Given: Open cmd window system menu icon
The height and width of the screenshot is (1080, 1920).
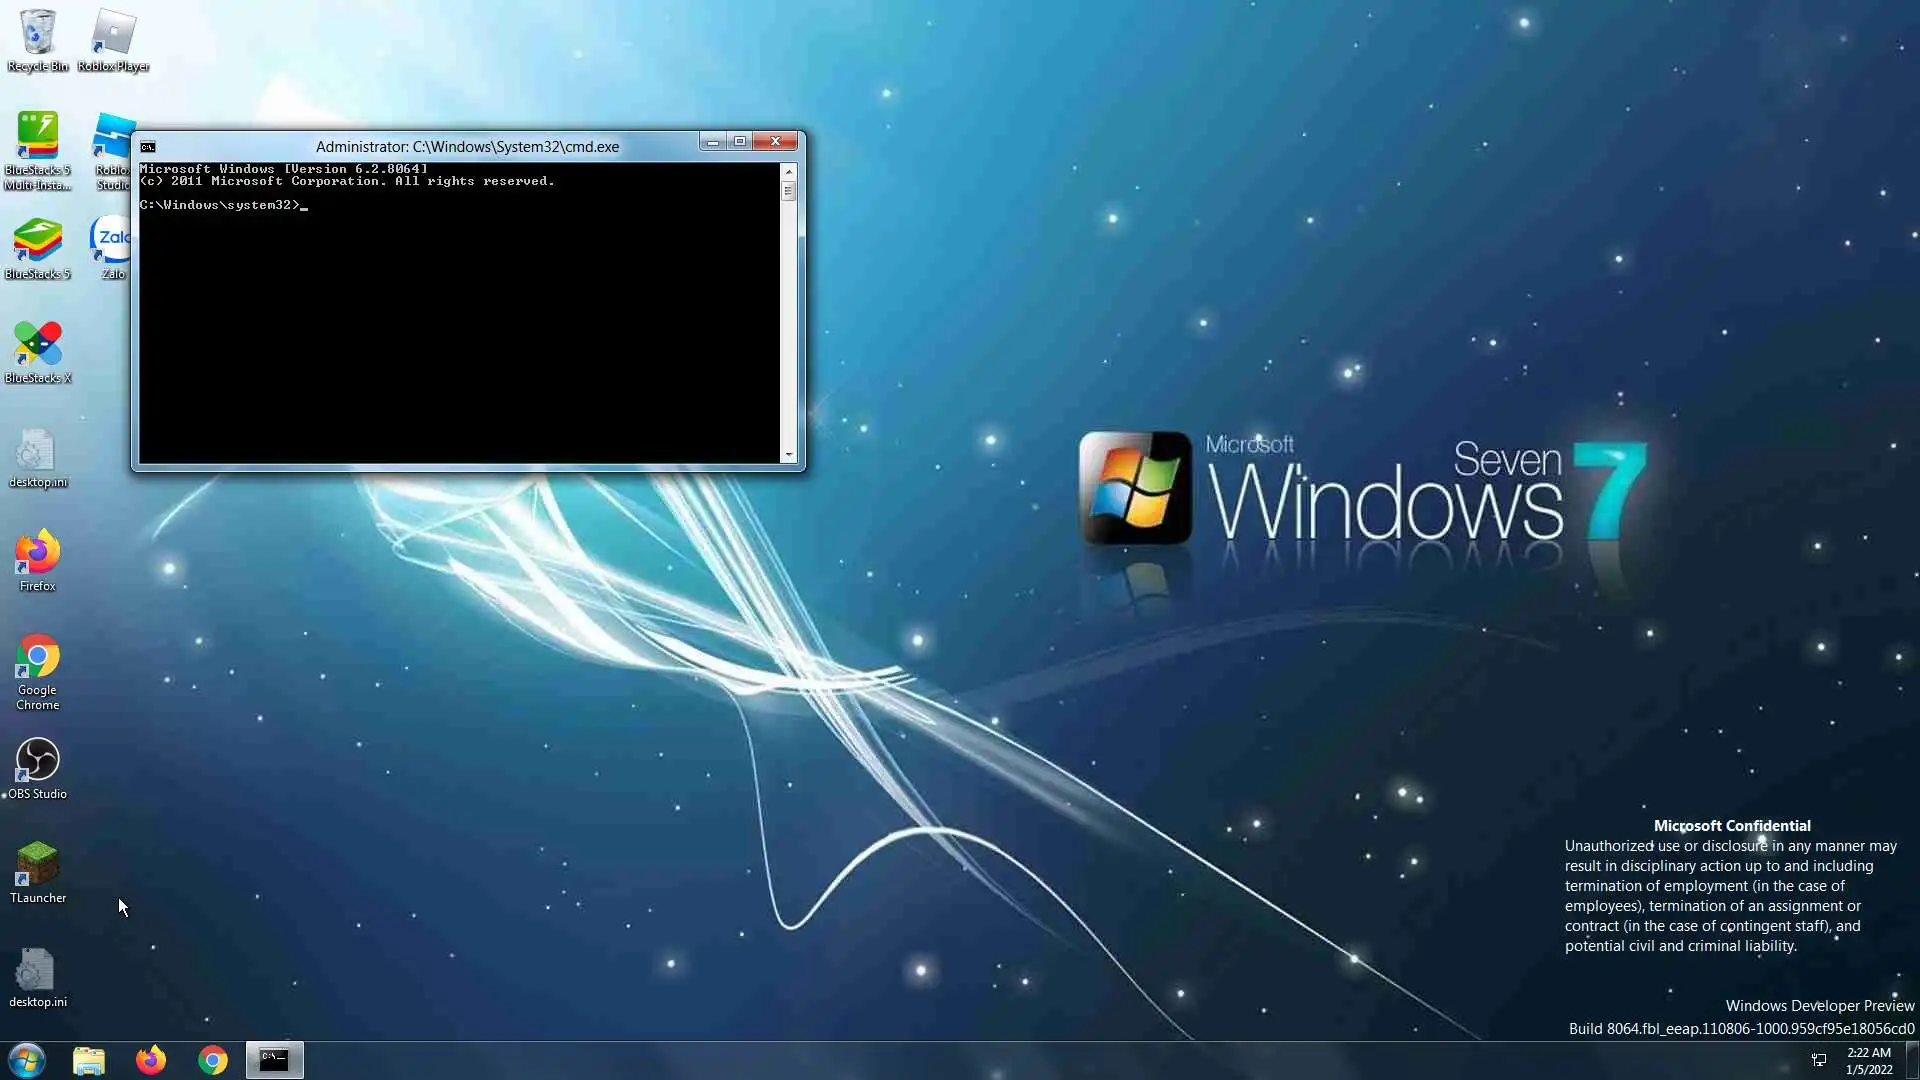Looking at the screenshot, I should 148,147.
